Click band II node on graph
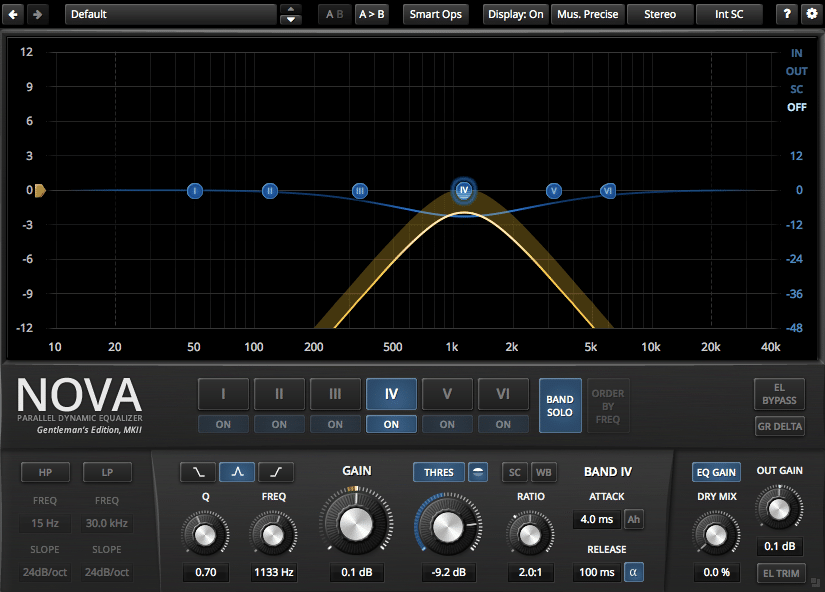Image resolution: width=825 pixels, height=592 pixels. [x=270, y=190]
